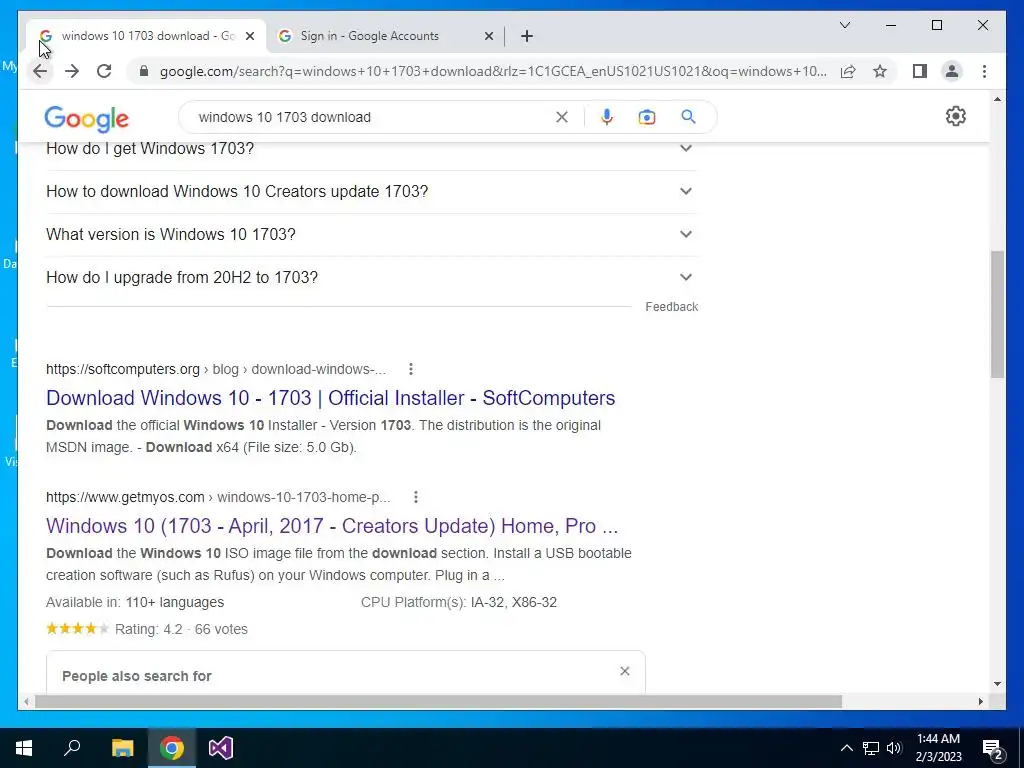The height and width of the screenshot is (768, 1024).
Task: Open File Explorer from the taskbar
Action: click(122, 748)
